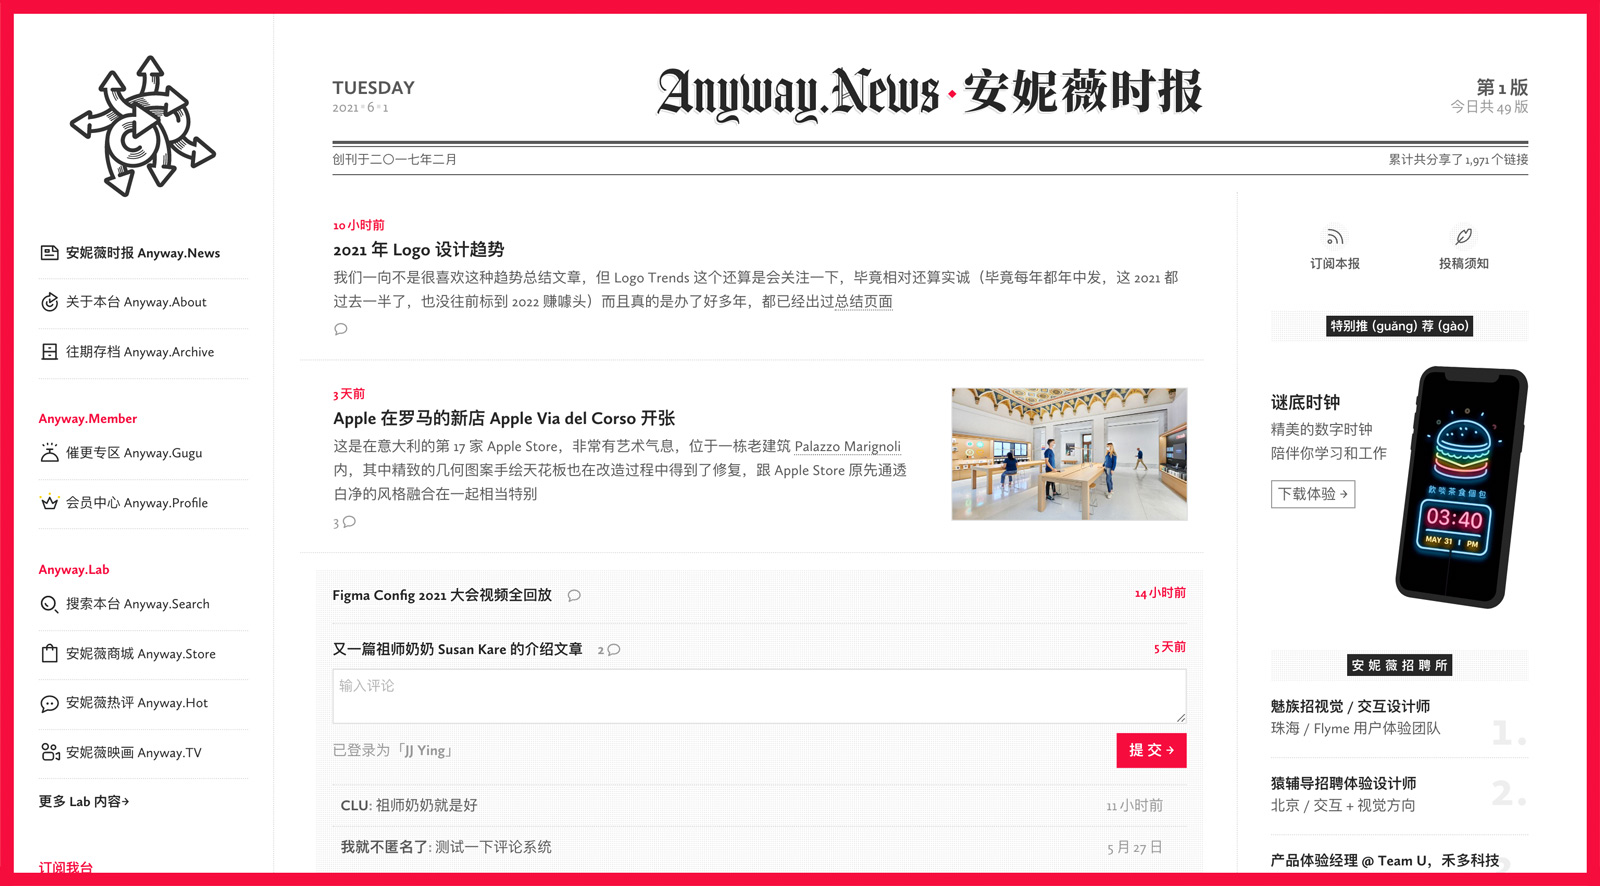Click the 谜底时钟 phone advertisement image
This screenshot has height=886, width=1600.
1461,487
